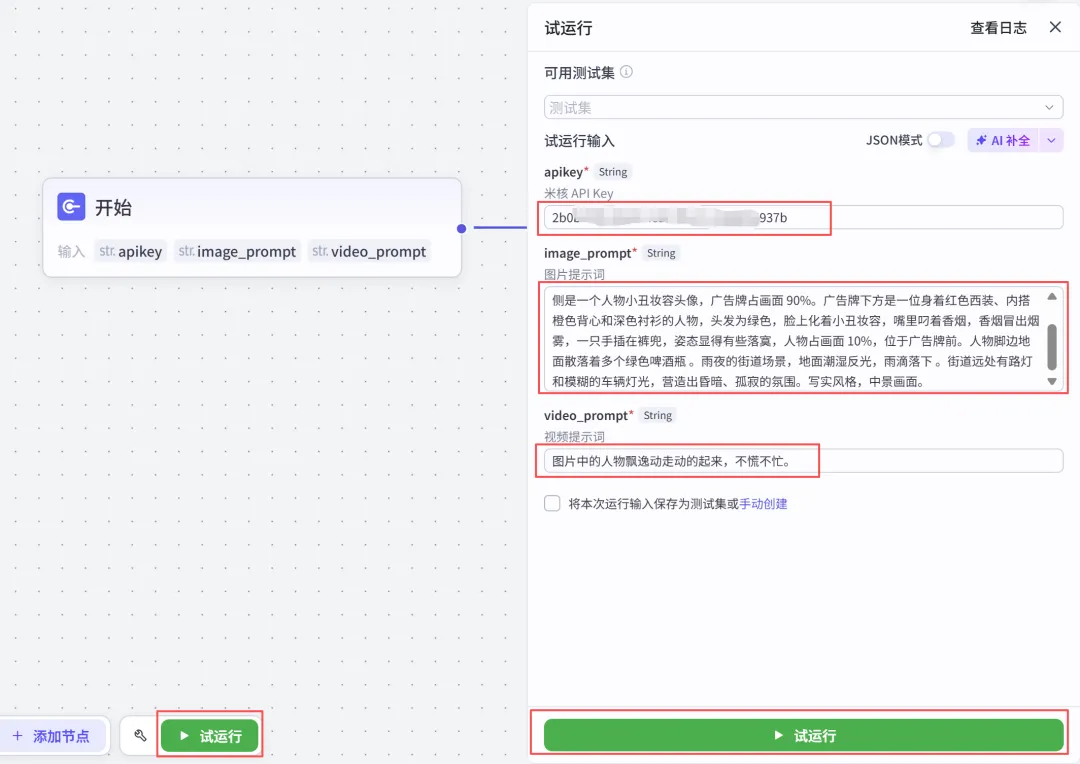This screenshot has height=764, width=1080.
Task: Click into the apikey input field
Action: click(803, 218)
